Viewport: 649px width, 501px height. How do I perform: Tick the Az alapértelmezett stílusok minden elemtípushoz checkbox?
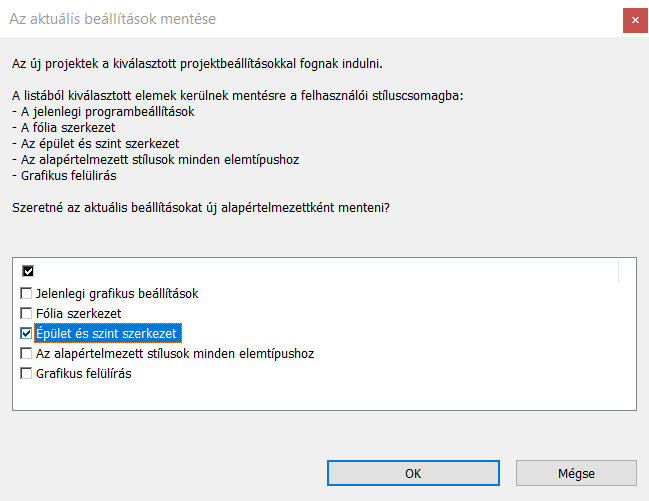[27, 354]
